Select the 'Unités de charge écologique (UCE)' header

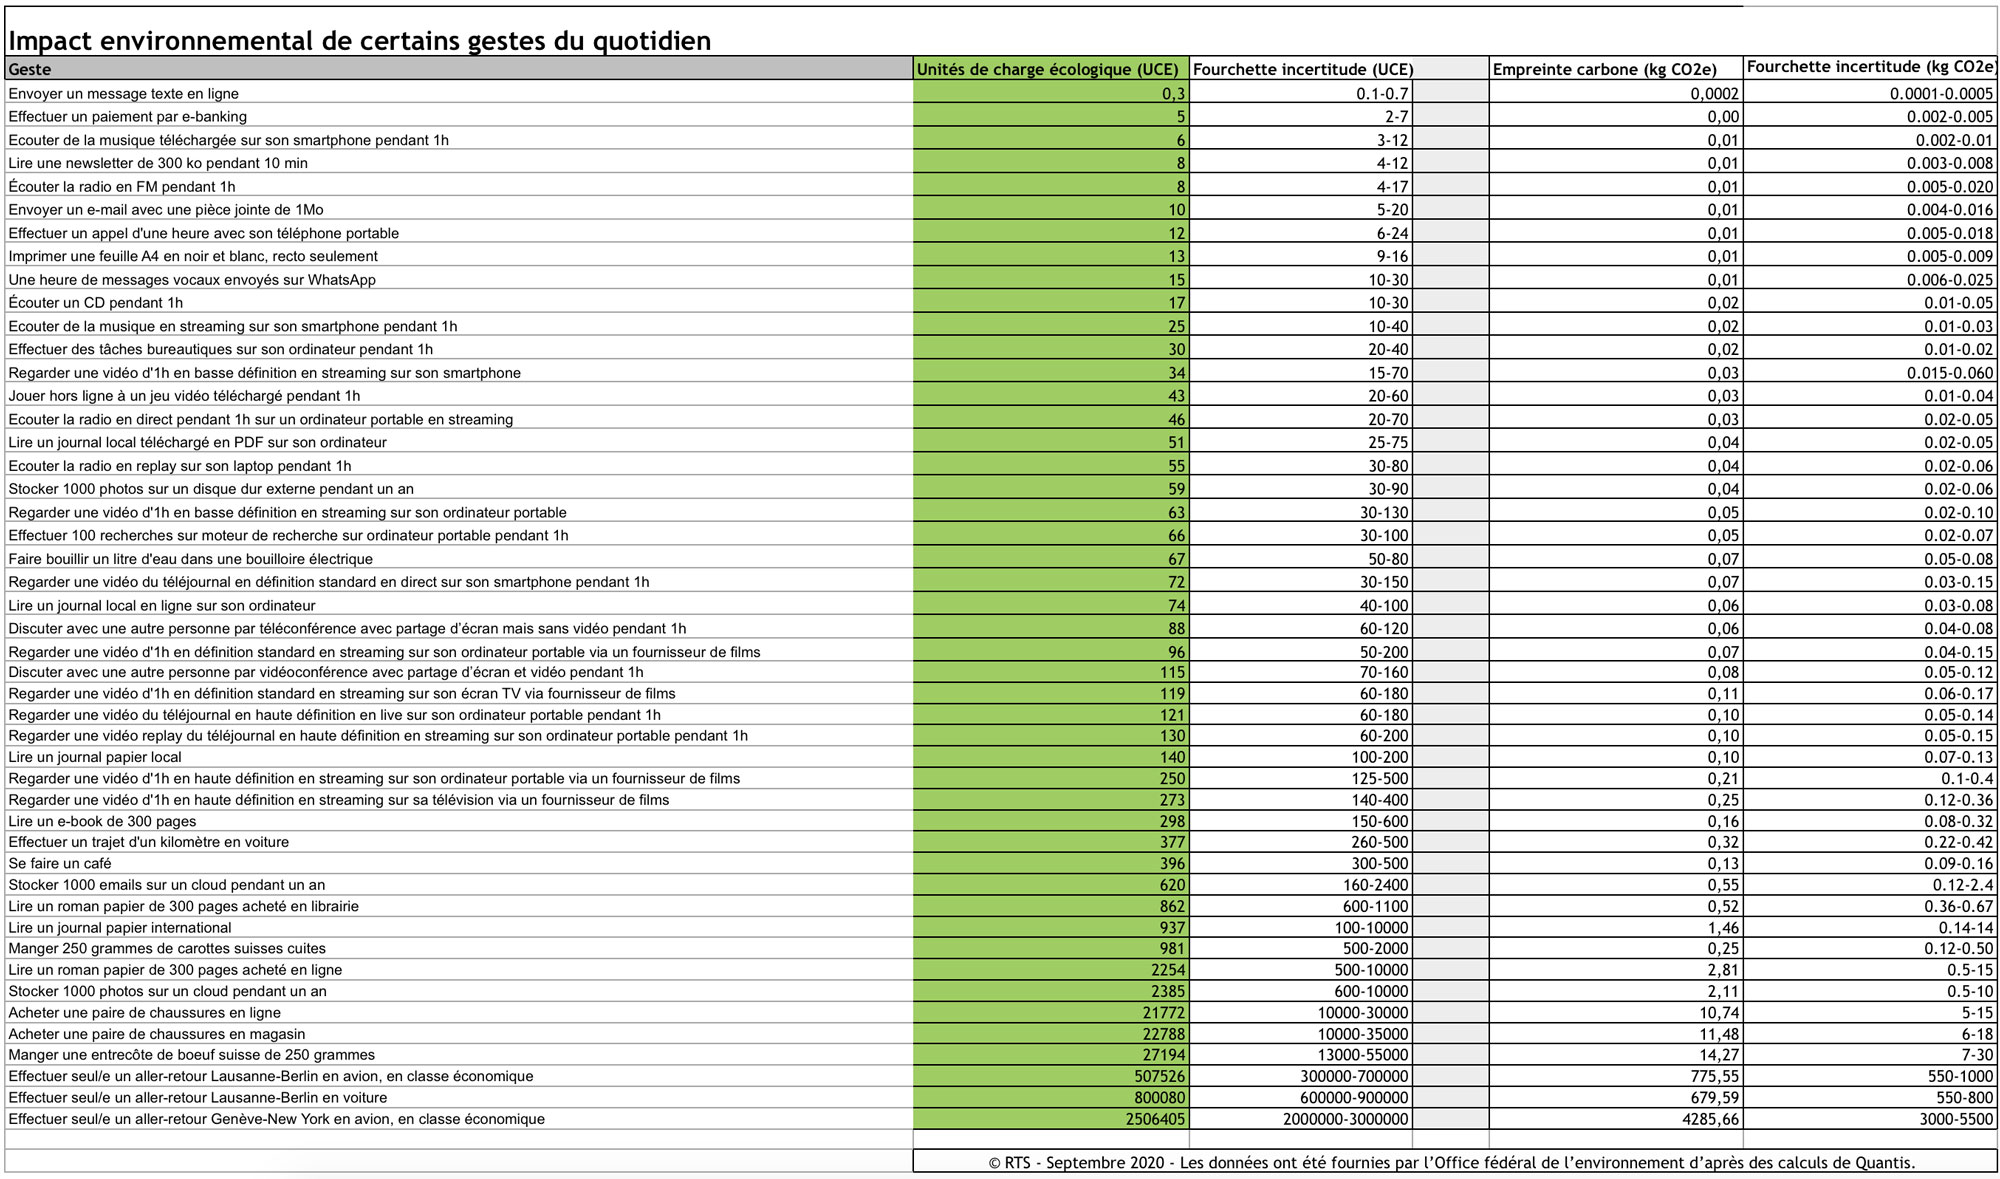pyautogui.click(x=1049, y=69)
